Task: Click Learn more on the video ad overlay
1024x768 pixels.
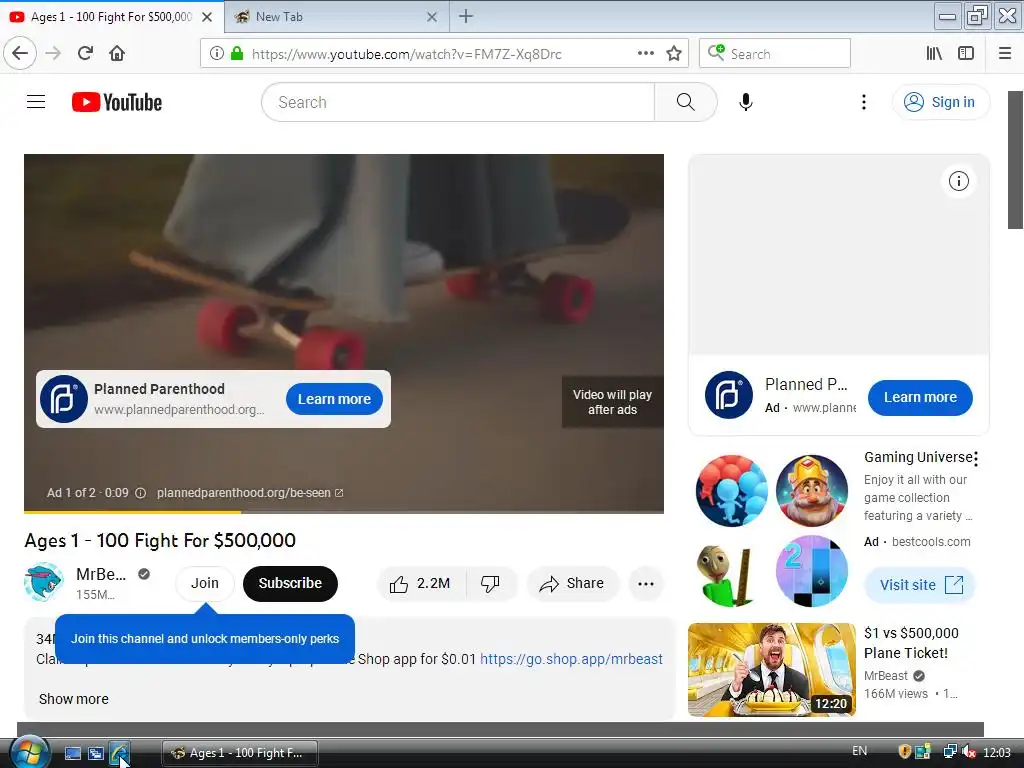Action: pyautogui.click(x=334, y=399)
